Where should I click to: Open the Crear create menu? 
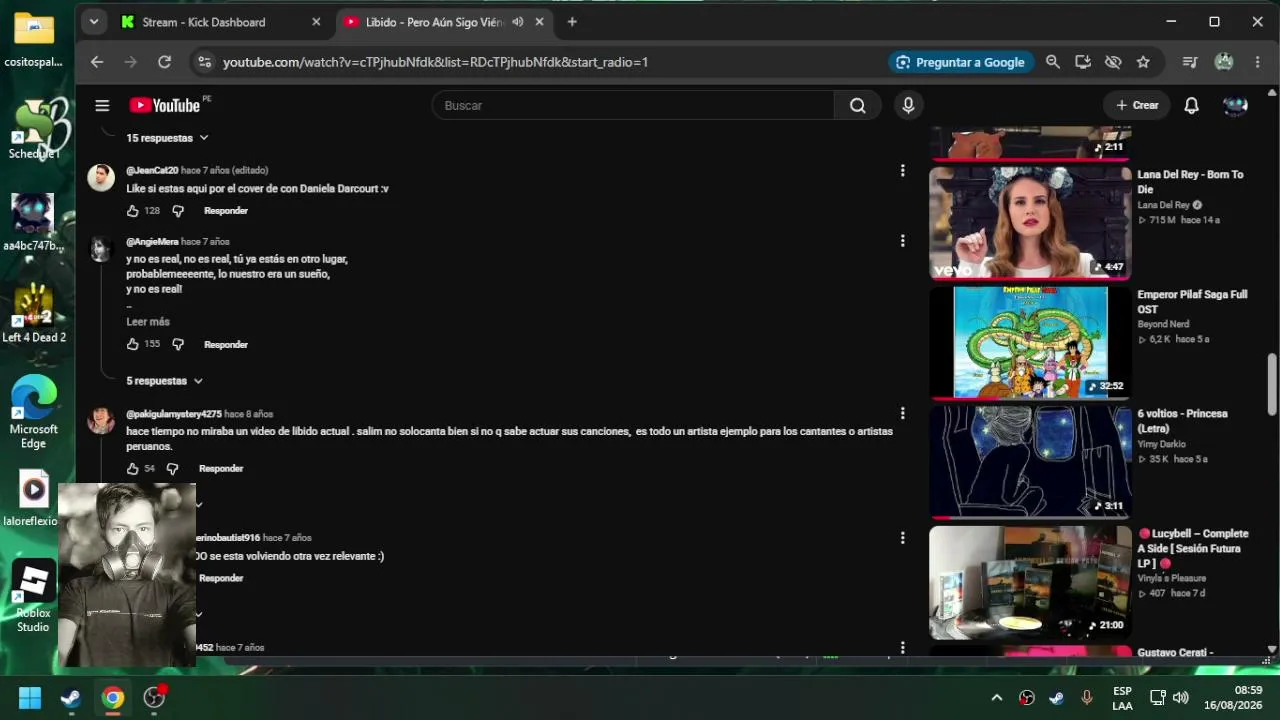tap(1137, 105)
